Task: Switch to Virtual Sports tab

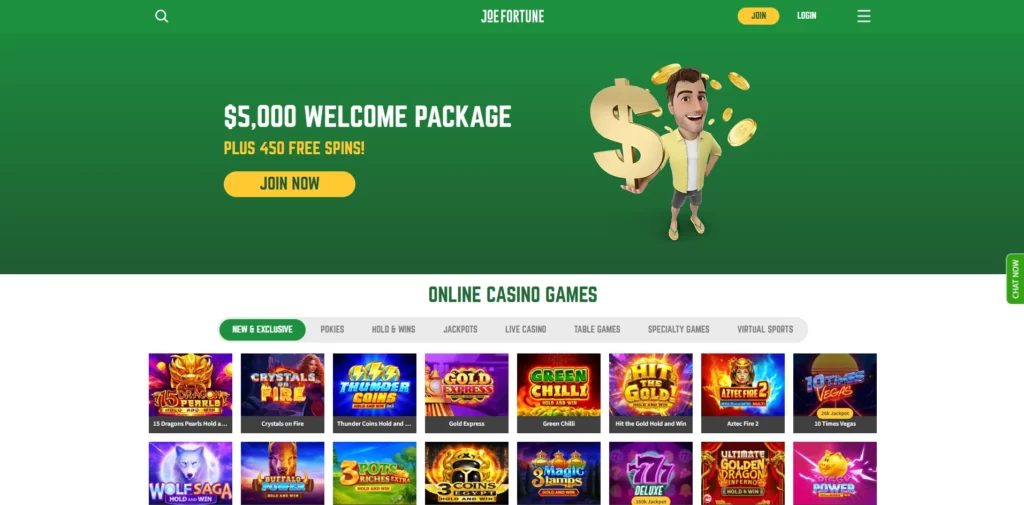Action: click(x=765, y=329)
